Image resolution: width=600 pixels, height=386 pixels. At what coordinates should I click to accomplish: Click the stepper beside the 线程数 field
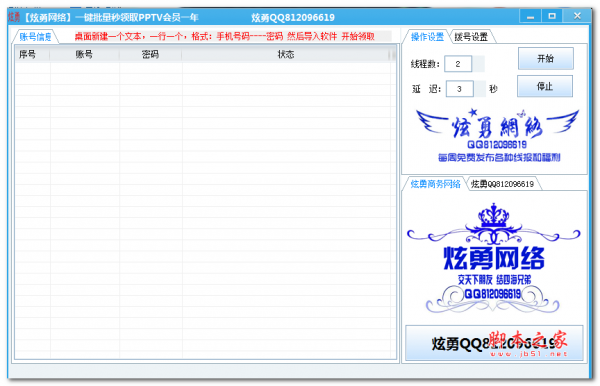click(x=478, y=64)
